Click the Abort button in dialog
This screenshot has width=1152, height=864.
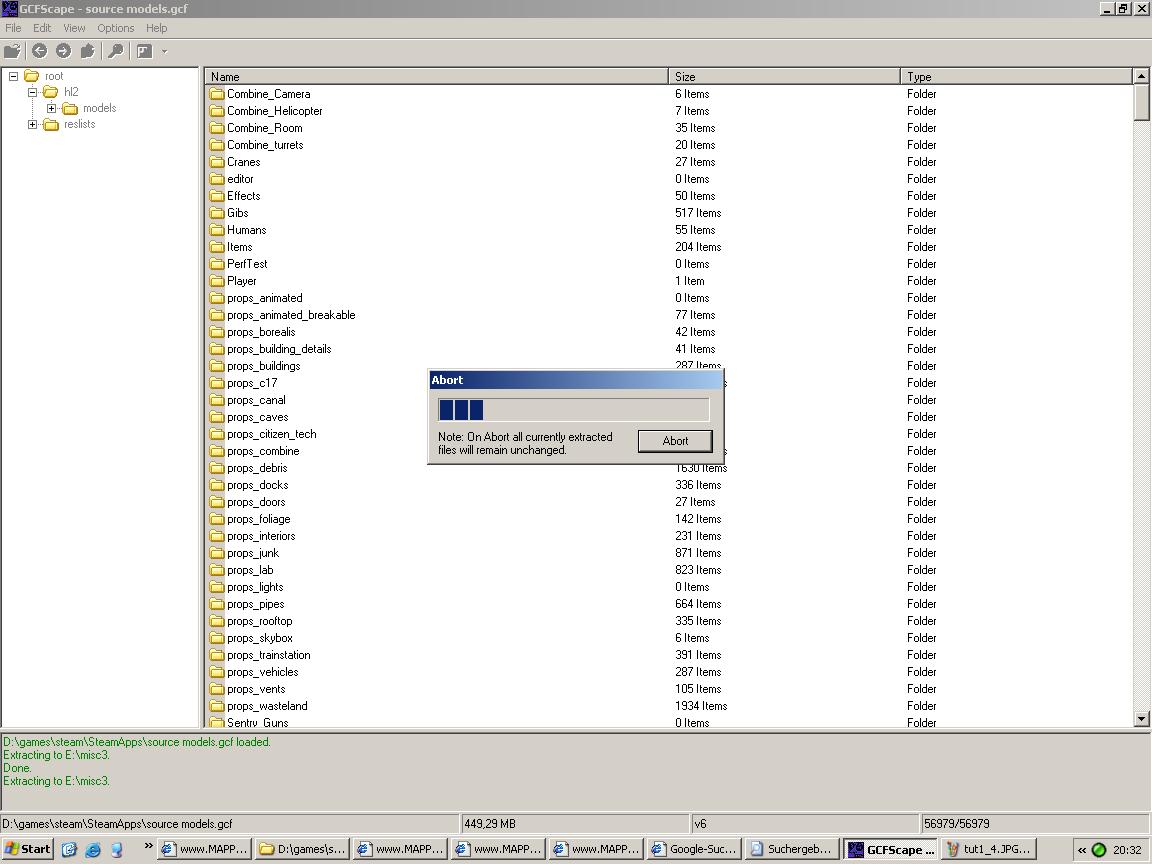click(675, 441)
